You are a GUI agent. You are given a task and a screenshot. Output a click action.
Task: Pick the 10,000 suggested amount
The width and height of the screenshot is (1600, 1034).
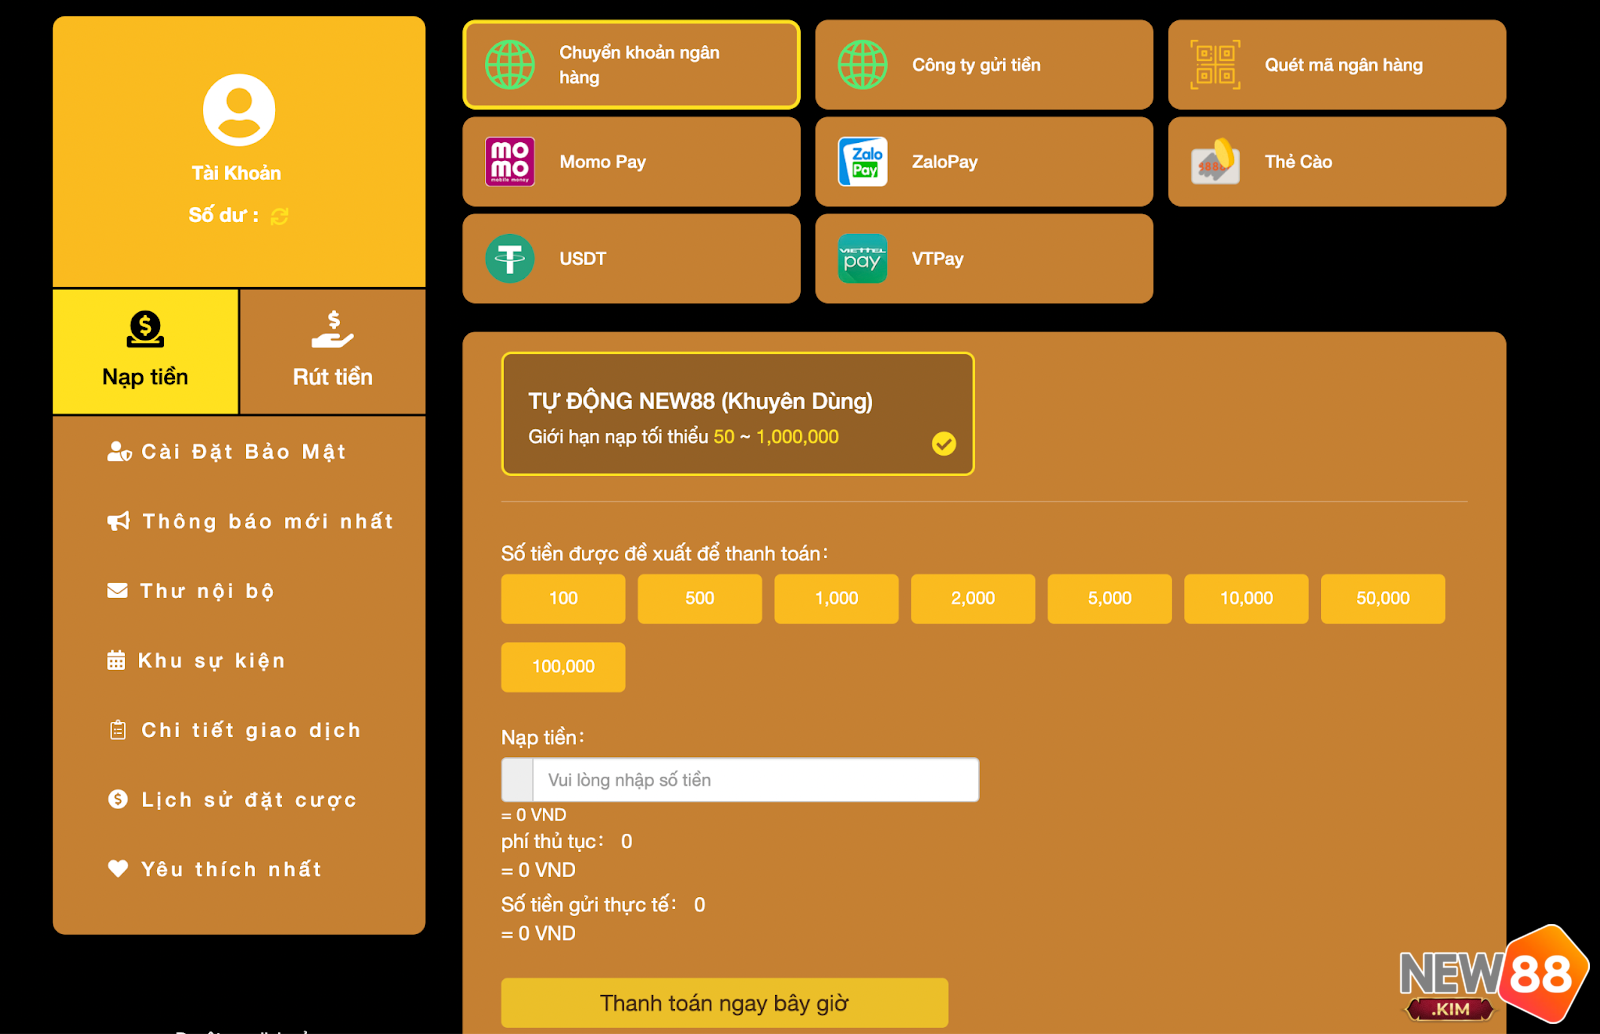tap(1246, 599)
